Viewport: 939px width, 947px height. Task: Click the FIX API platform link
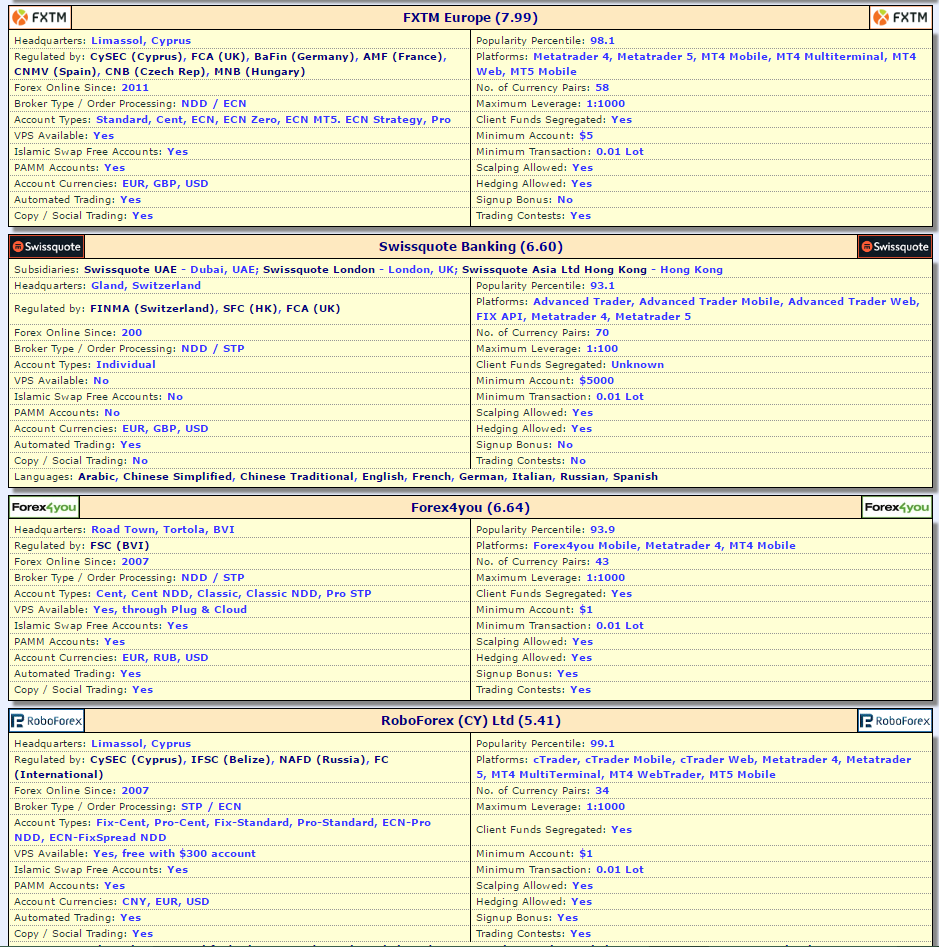(499, 316)
